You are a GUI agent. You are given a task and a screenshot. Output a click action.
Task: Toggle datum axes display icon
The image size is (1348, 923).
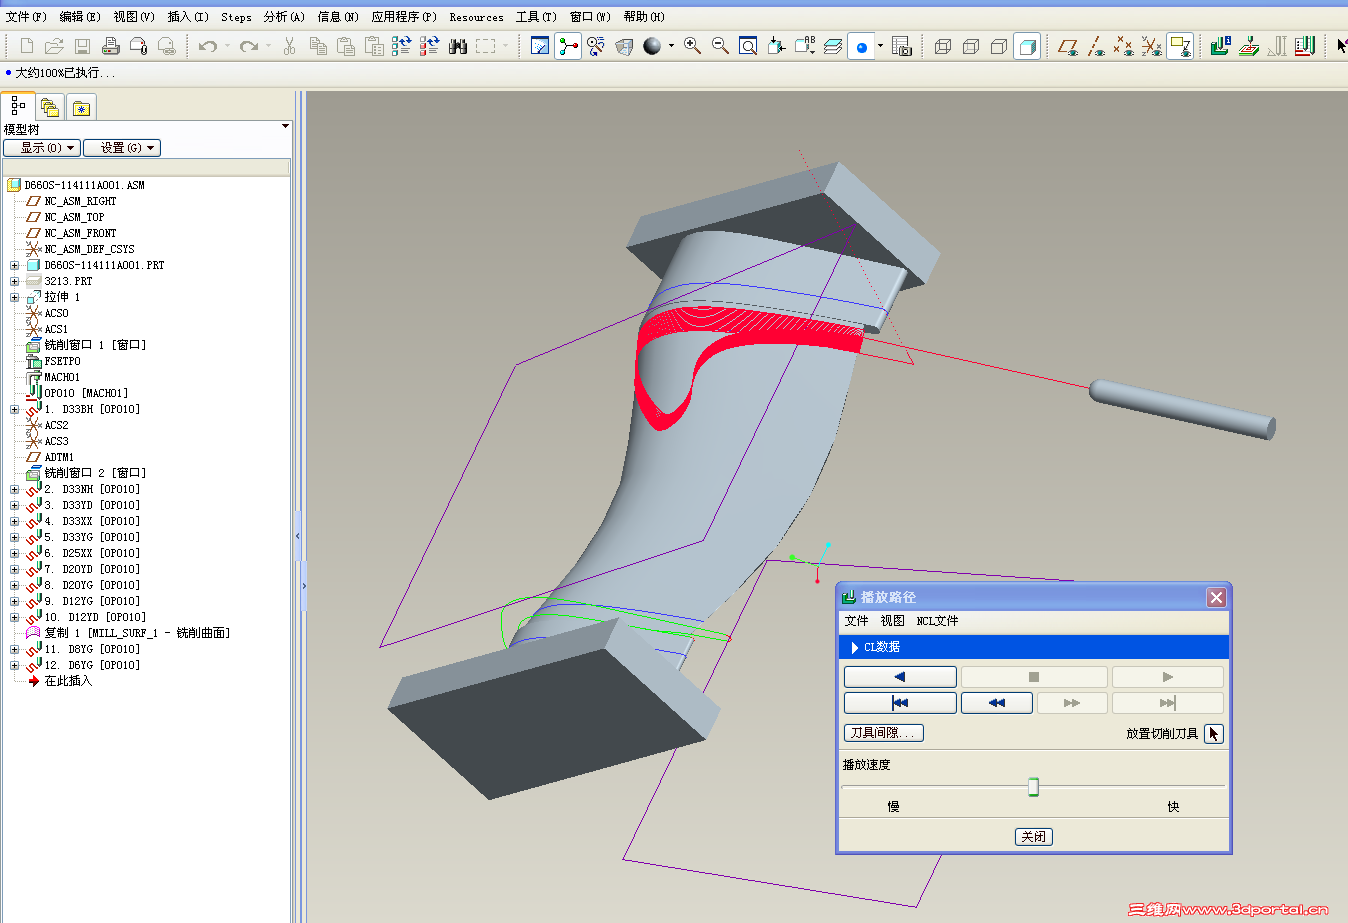[1096, 46]
